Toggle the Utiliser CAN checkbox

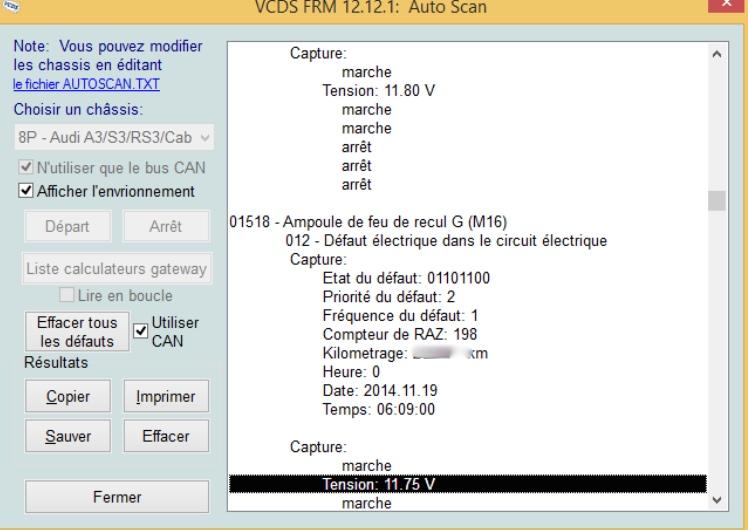140,331
